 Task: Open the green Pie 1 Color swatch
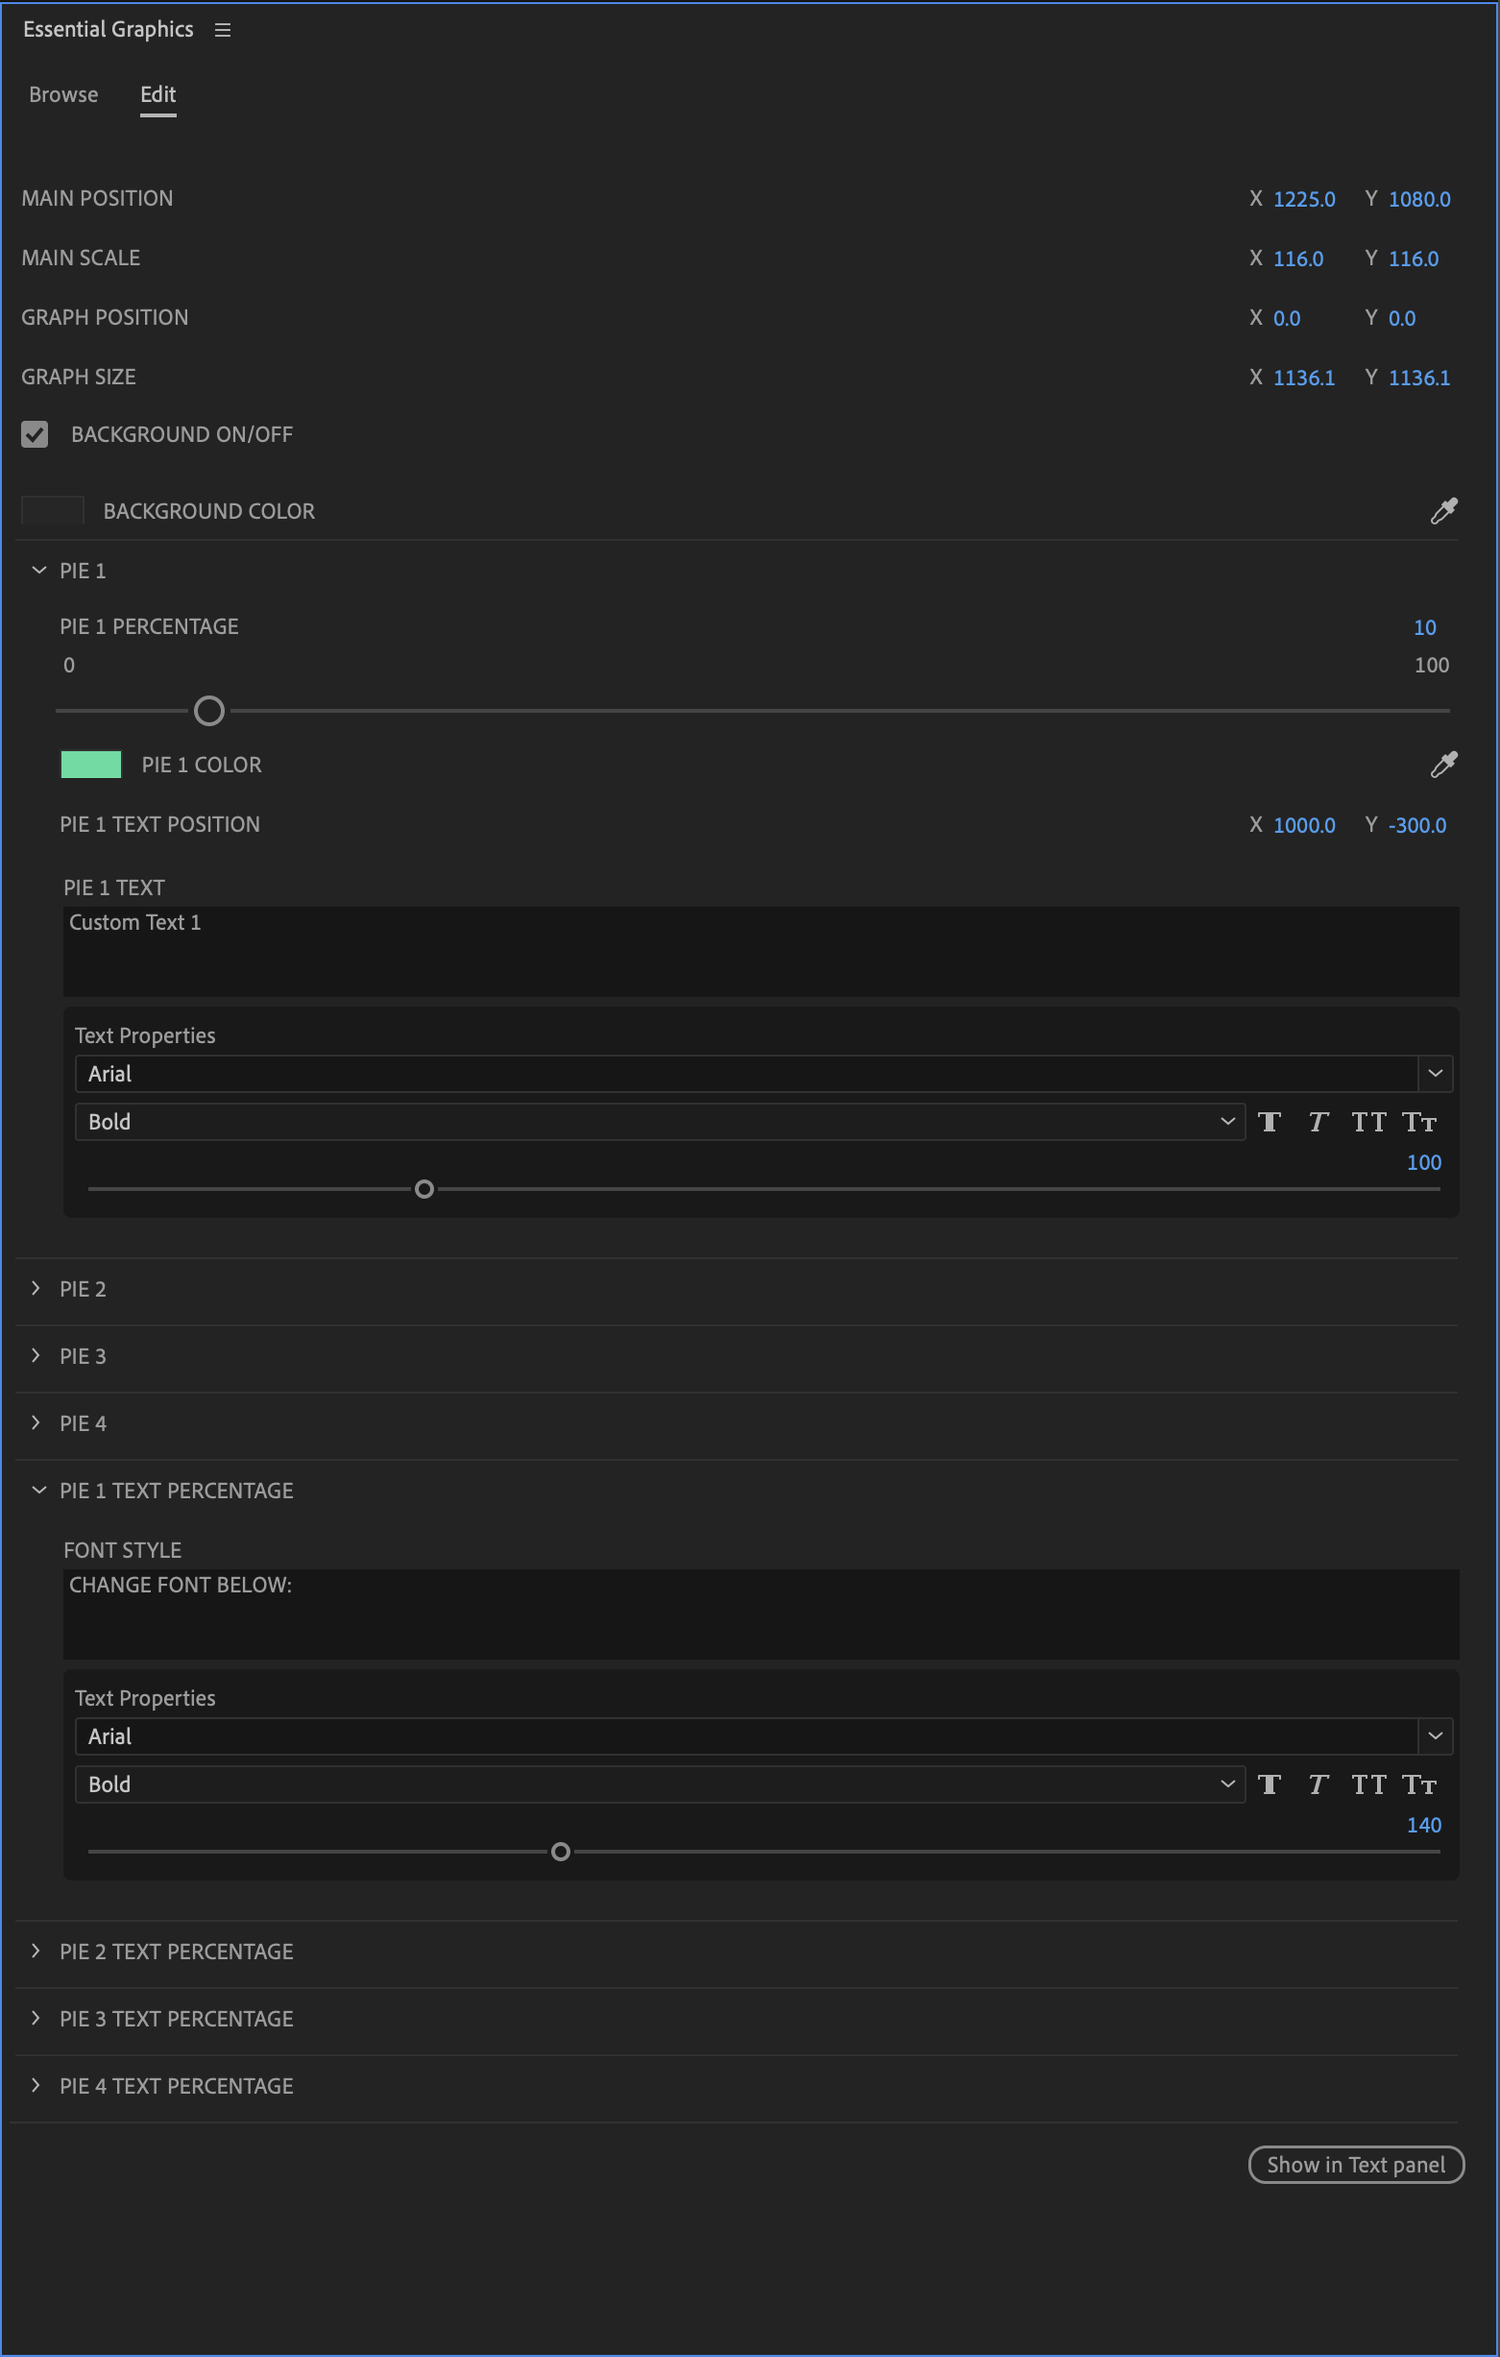(91, 765)
